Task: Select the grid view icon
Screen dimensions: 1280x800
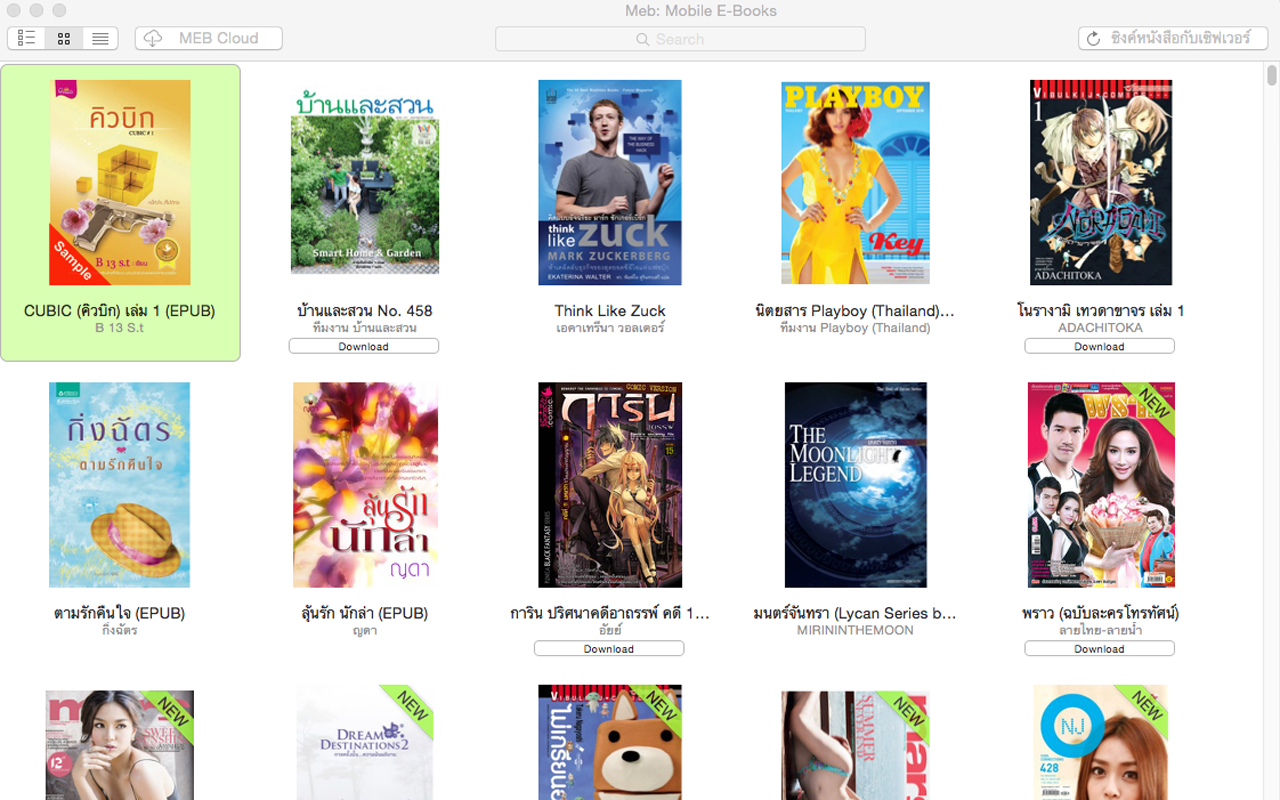Action: pos(64,38)
